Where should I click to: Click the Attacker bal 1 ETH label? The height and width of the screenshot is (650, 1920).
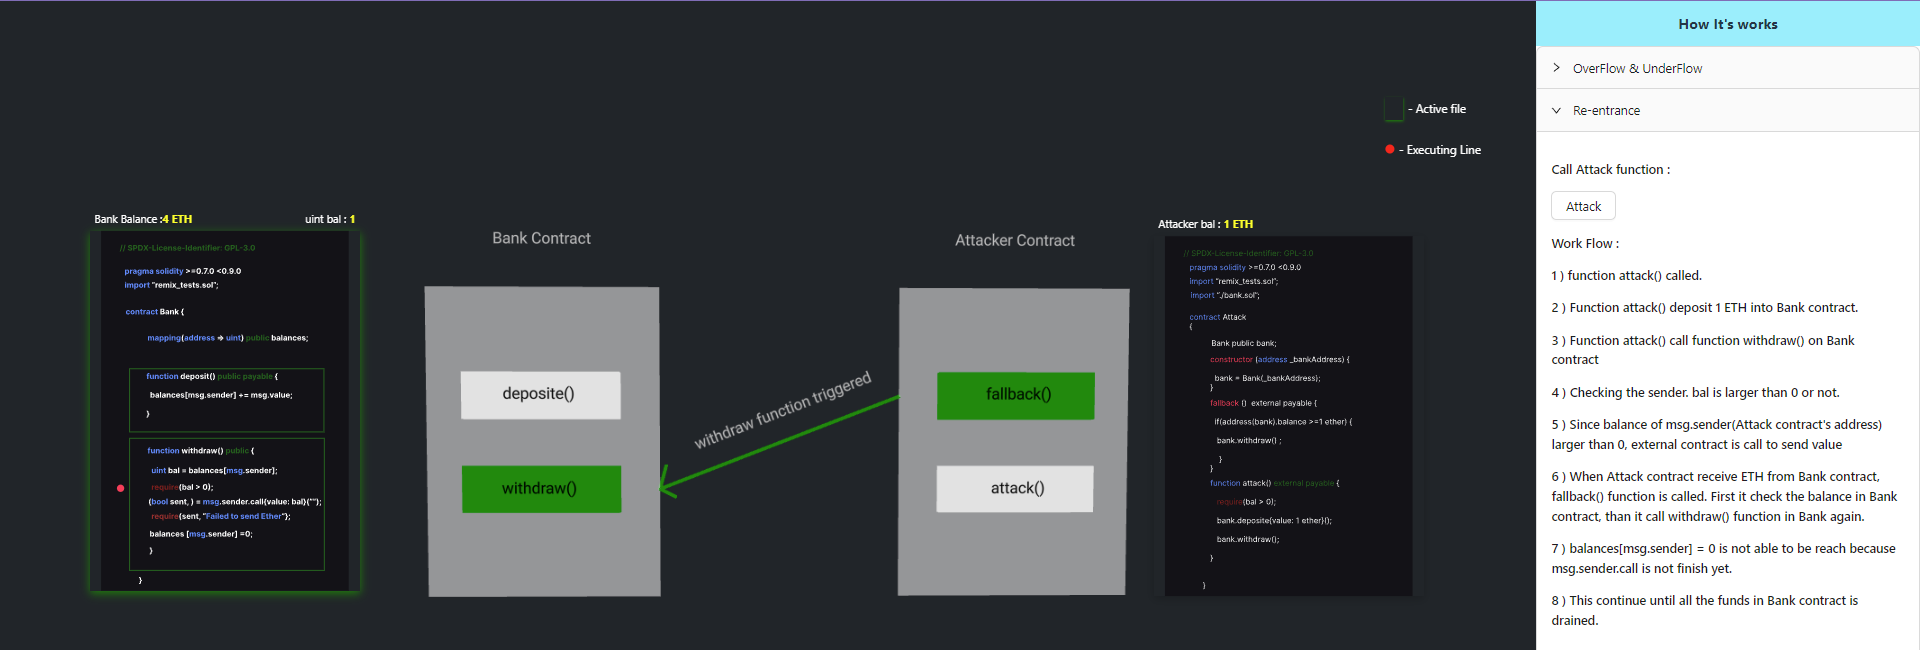[x=1205, y=224]
